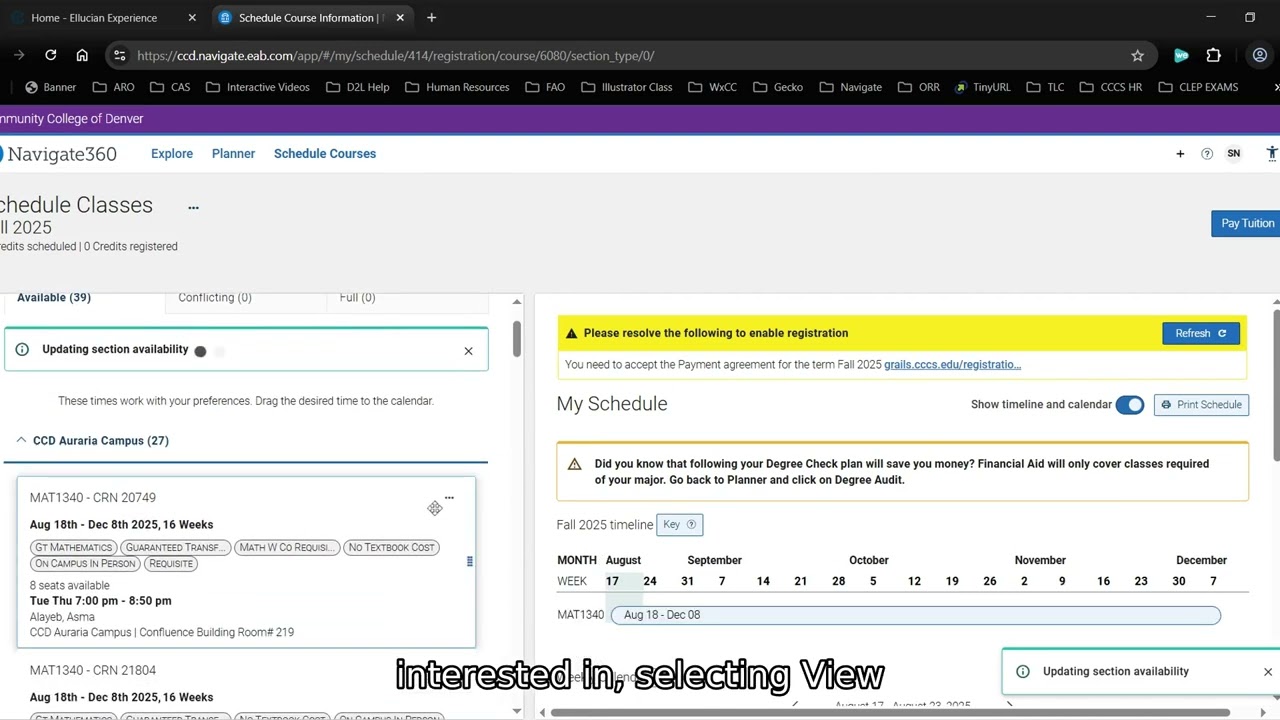This screenshot has height=720, width=1280.
Task: Click the Refresh button in the yellow warning
Action: (1201, 333)
